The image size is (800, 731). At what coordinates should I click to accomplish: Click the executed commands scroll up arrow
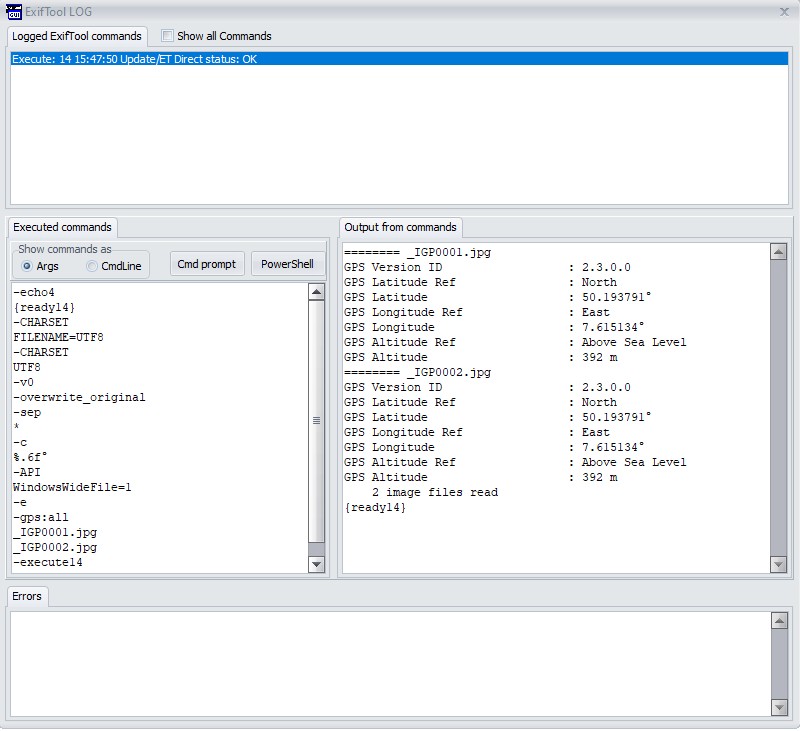pyautogui.click(x=316, y=292)
